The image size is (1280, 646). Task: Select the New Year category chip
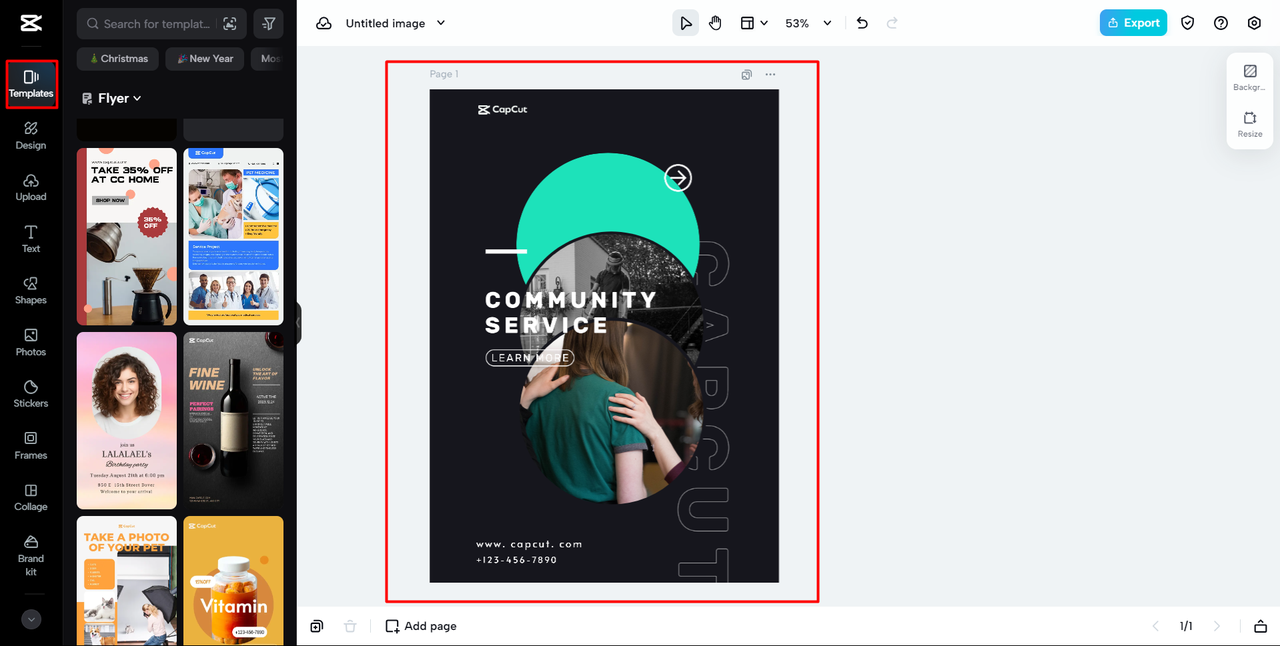(204, 58)
